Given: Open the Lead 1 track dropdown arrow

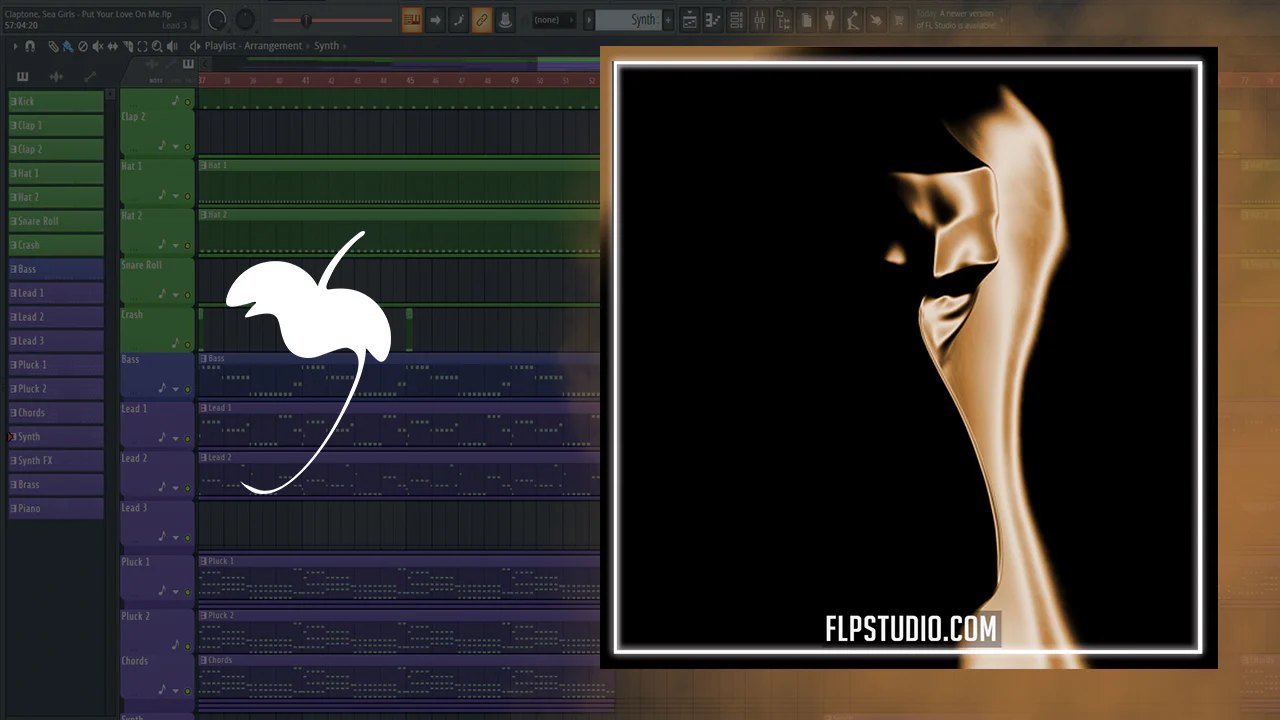Looking at the screenshot, I should tap(176, 438).
